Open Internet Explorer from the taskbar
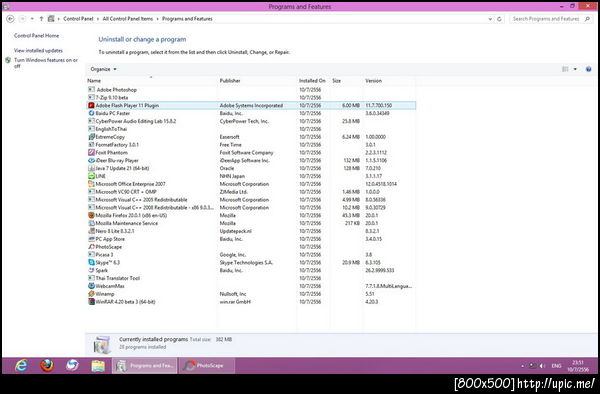 coord(21,366)
